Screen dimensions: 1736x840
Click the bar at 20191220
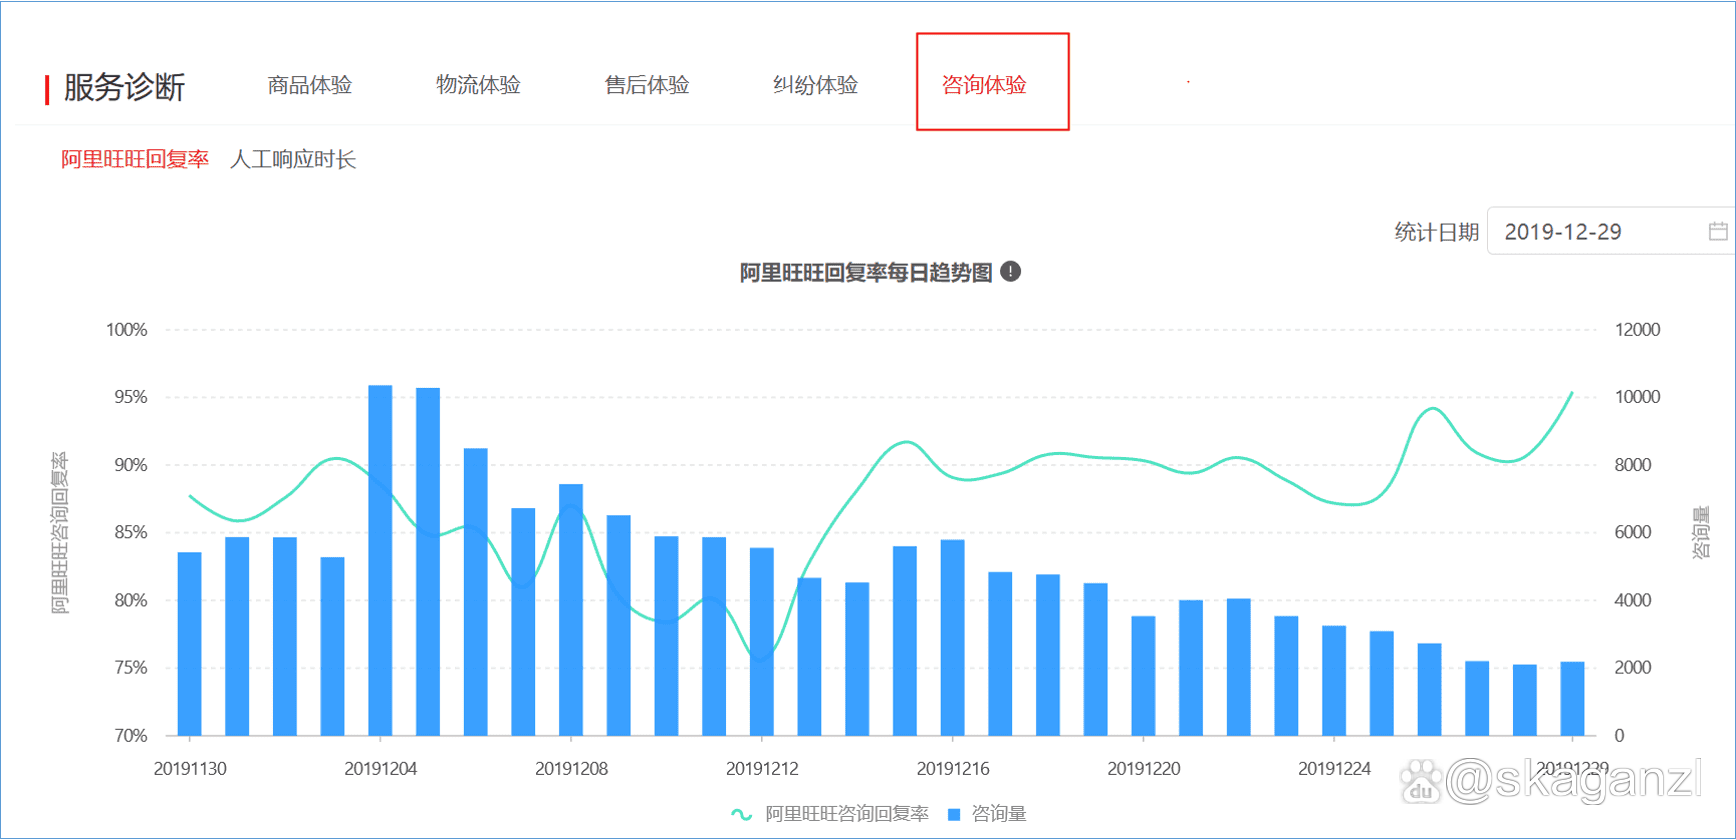click(x=1143, y=676)
